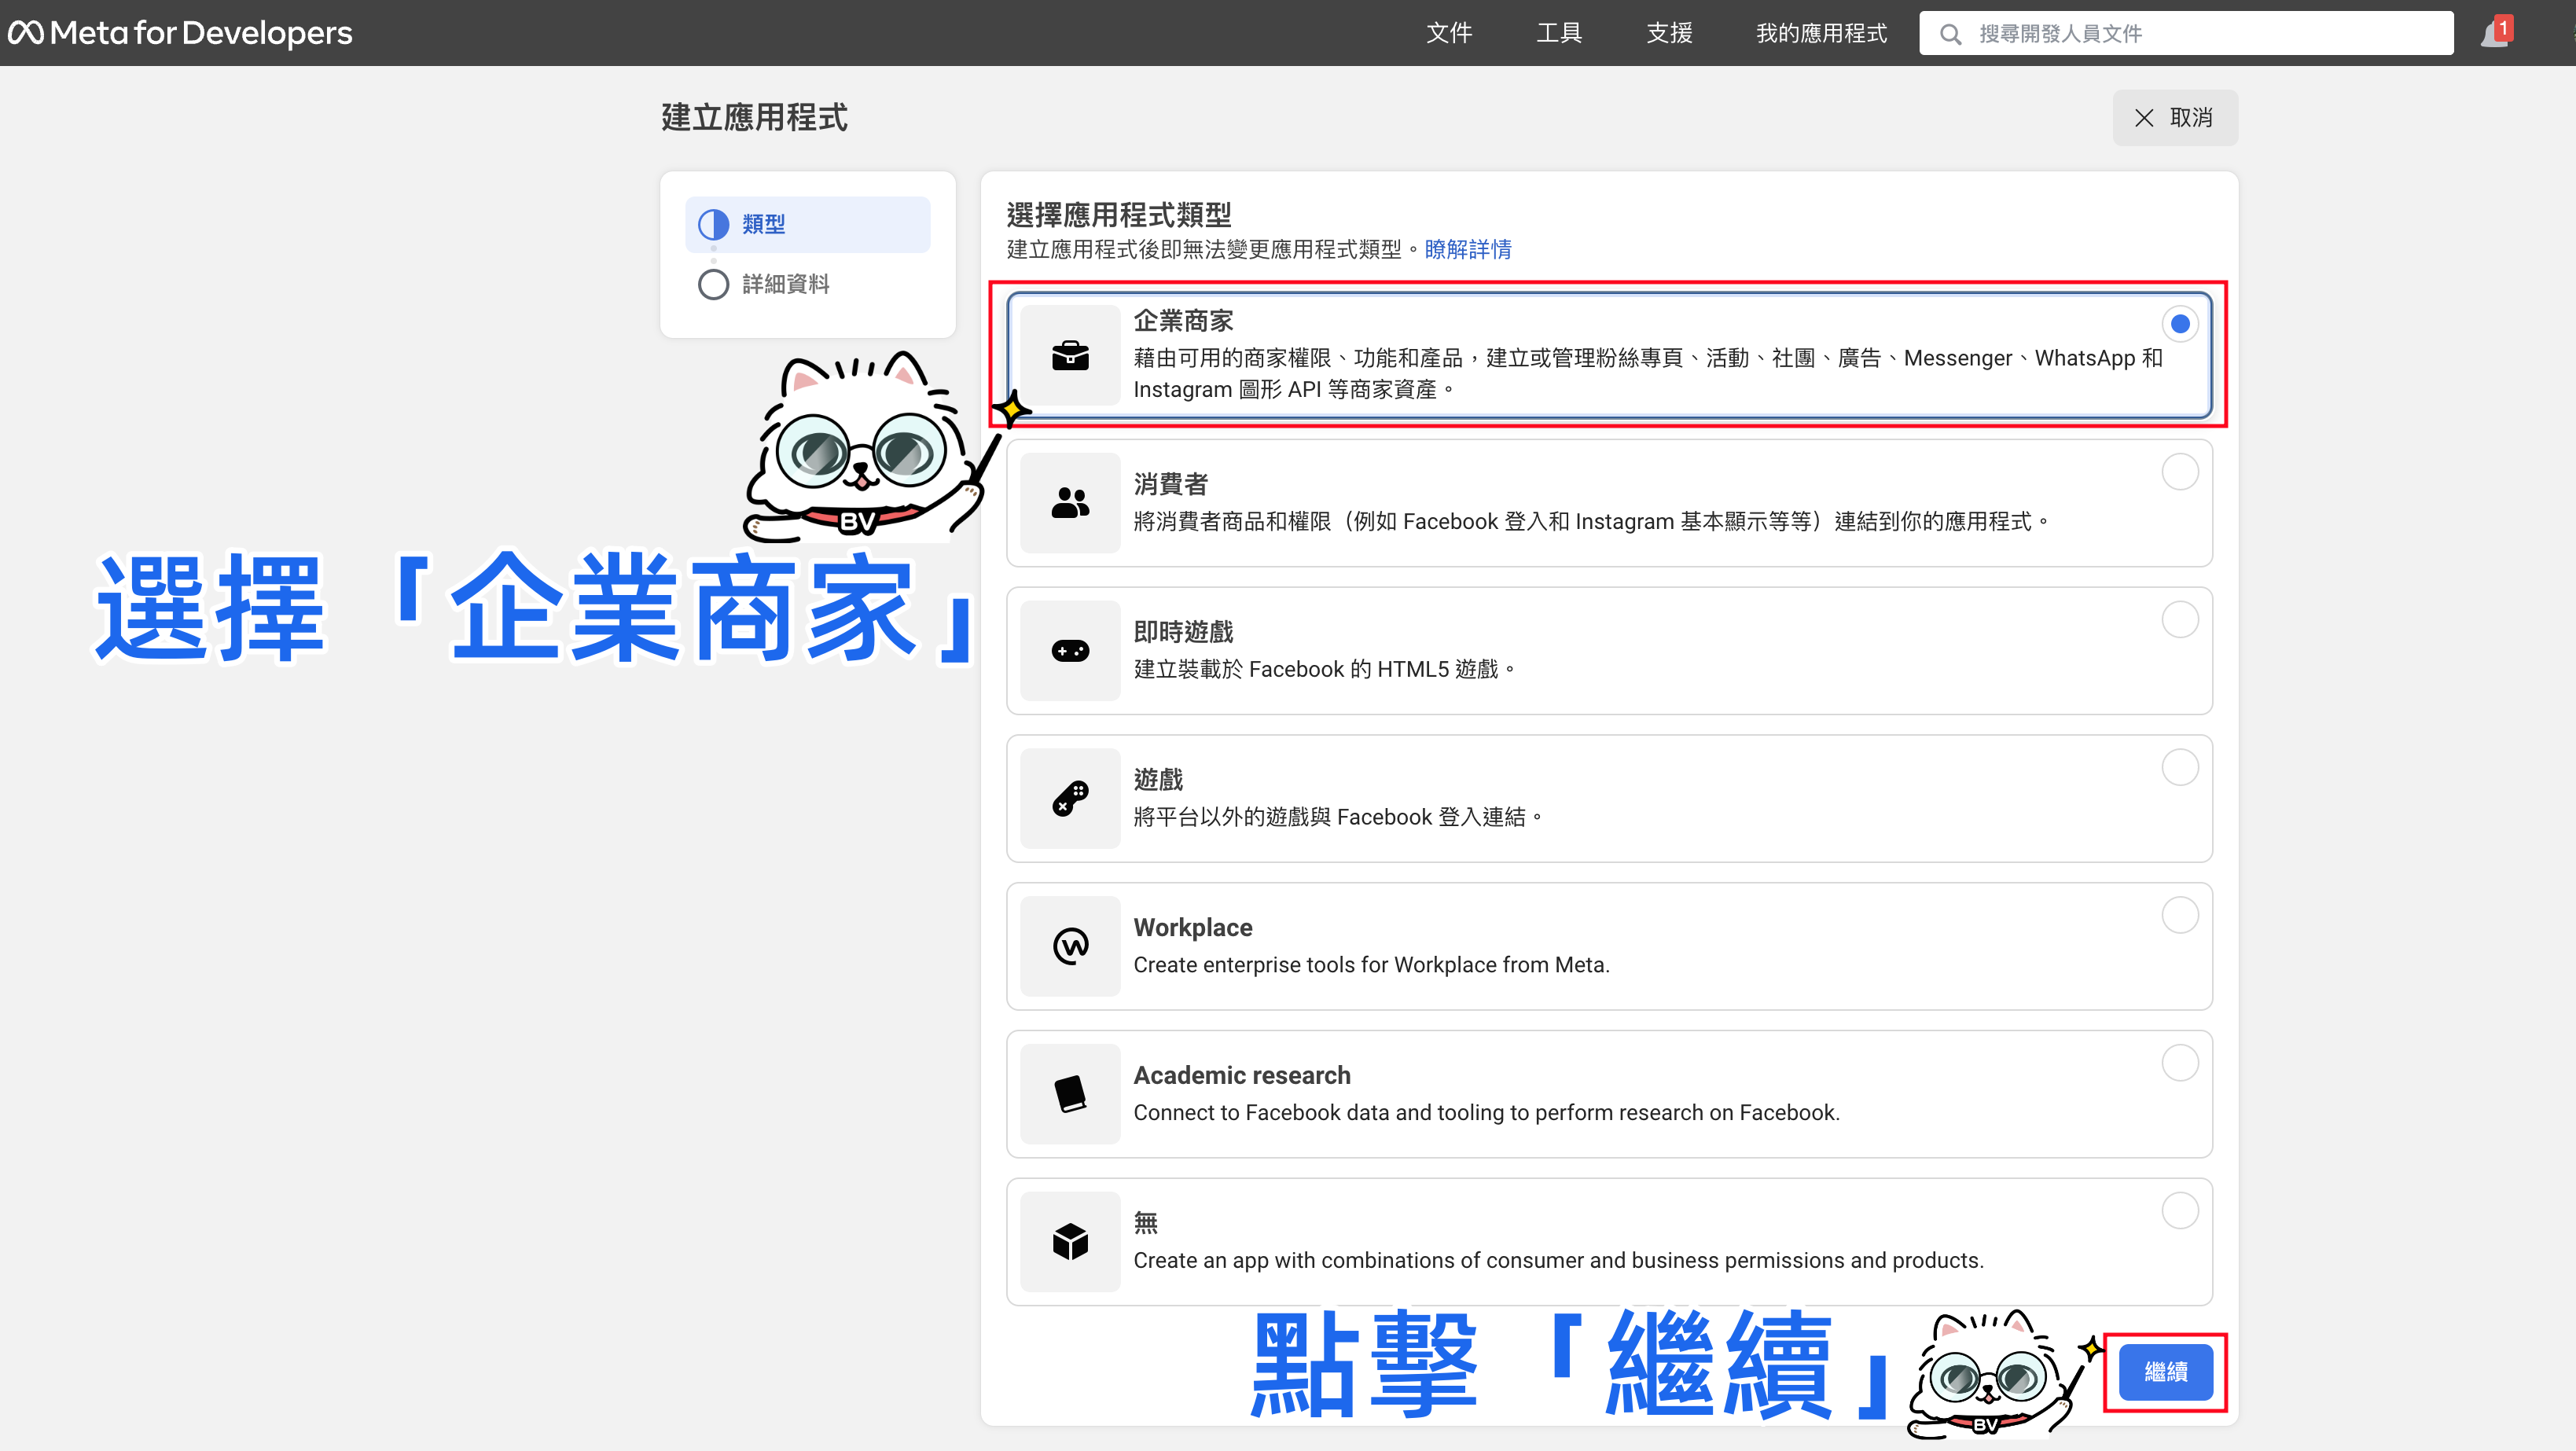The image size is (2576, 1451).
Task: Open the 瞭解詳情 link
Action: [x=1468, y=249]
